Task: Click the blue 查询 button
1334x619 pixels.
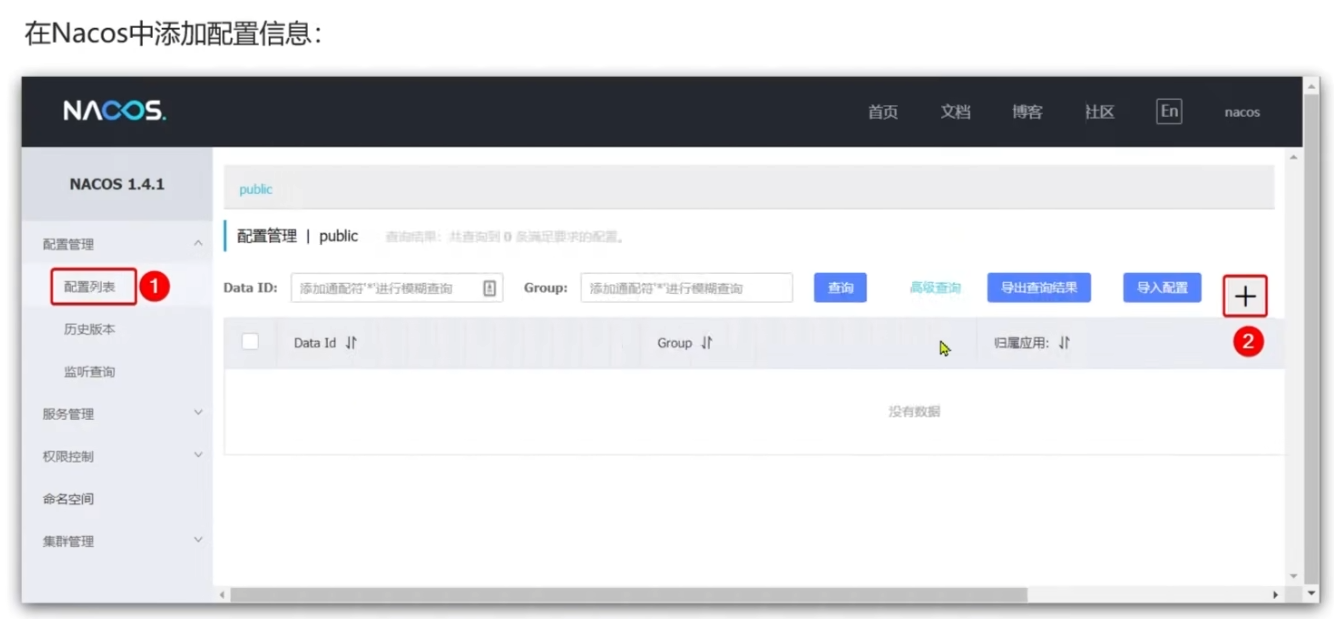Action: point(840,288)
